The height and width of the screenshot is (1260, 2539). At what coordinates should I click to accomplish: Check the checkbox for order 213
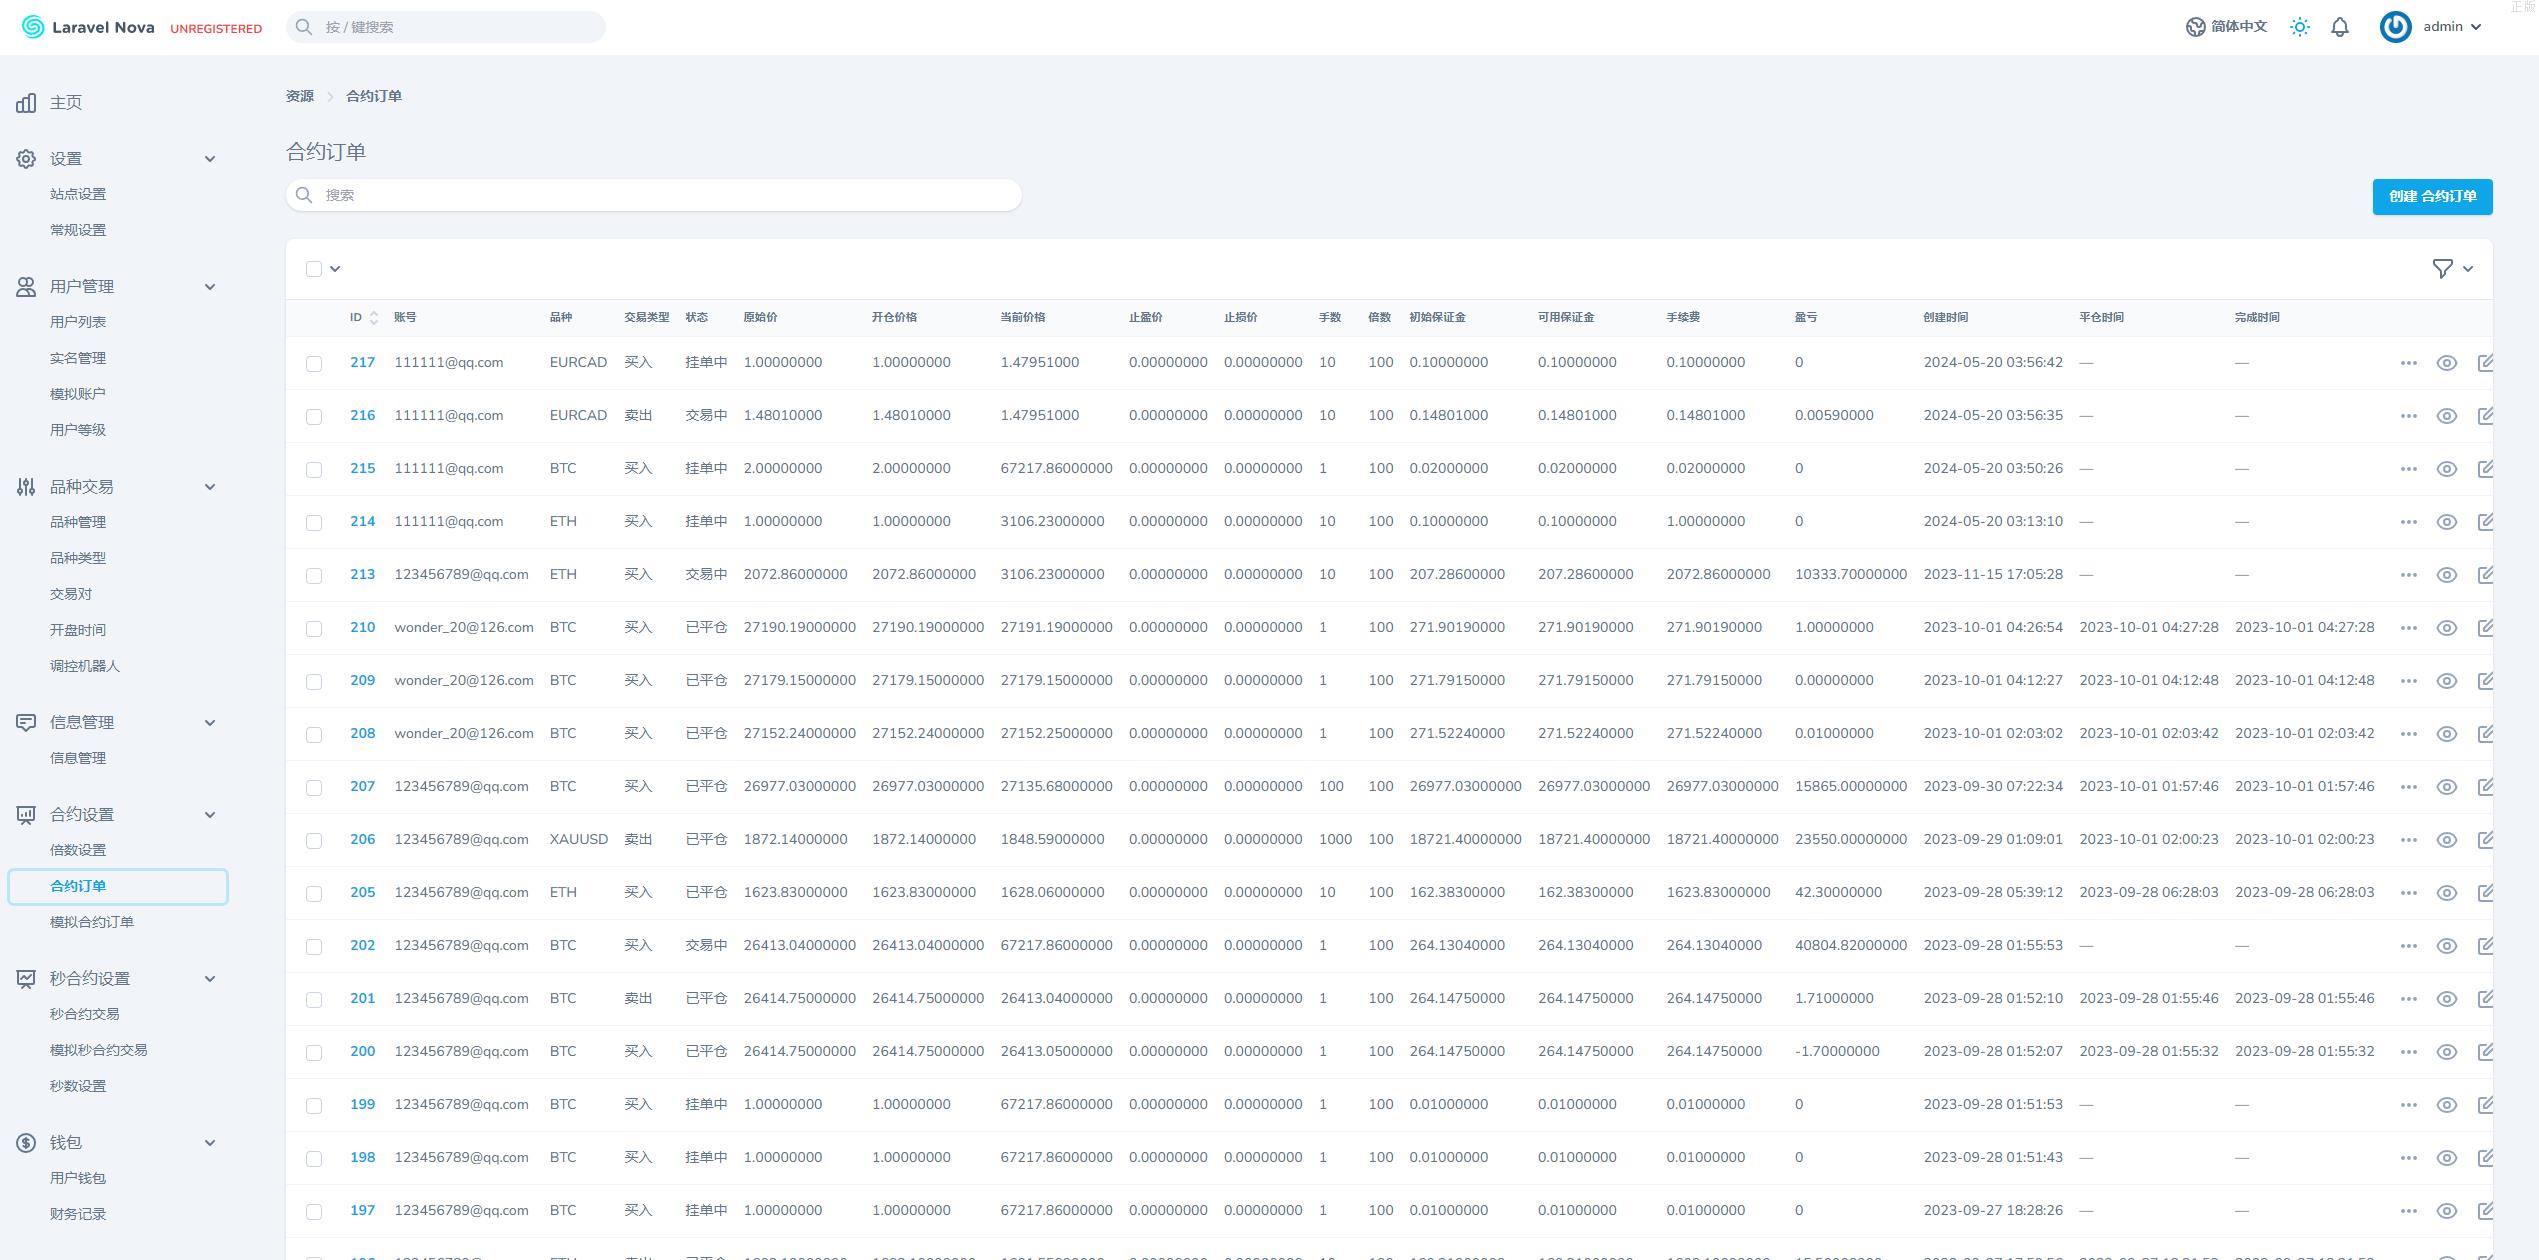pos(314,576)
